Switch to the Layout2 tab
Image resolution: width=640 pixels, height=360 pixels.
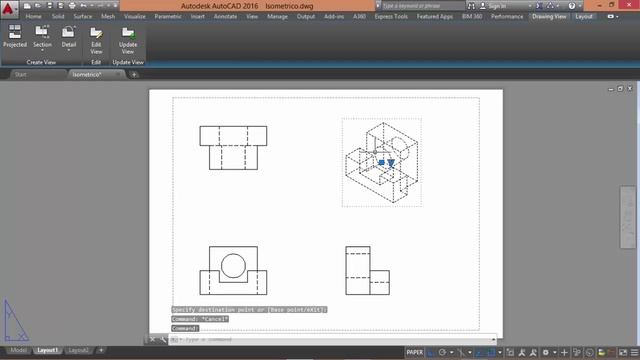point(78,350)
